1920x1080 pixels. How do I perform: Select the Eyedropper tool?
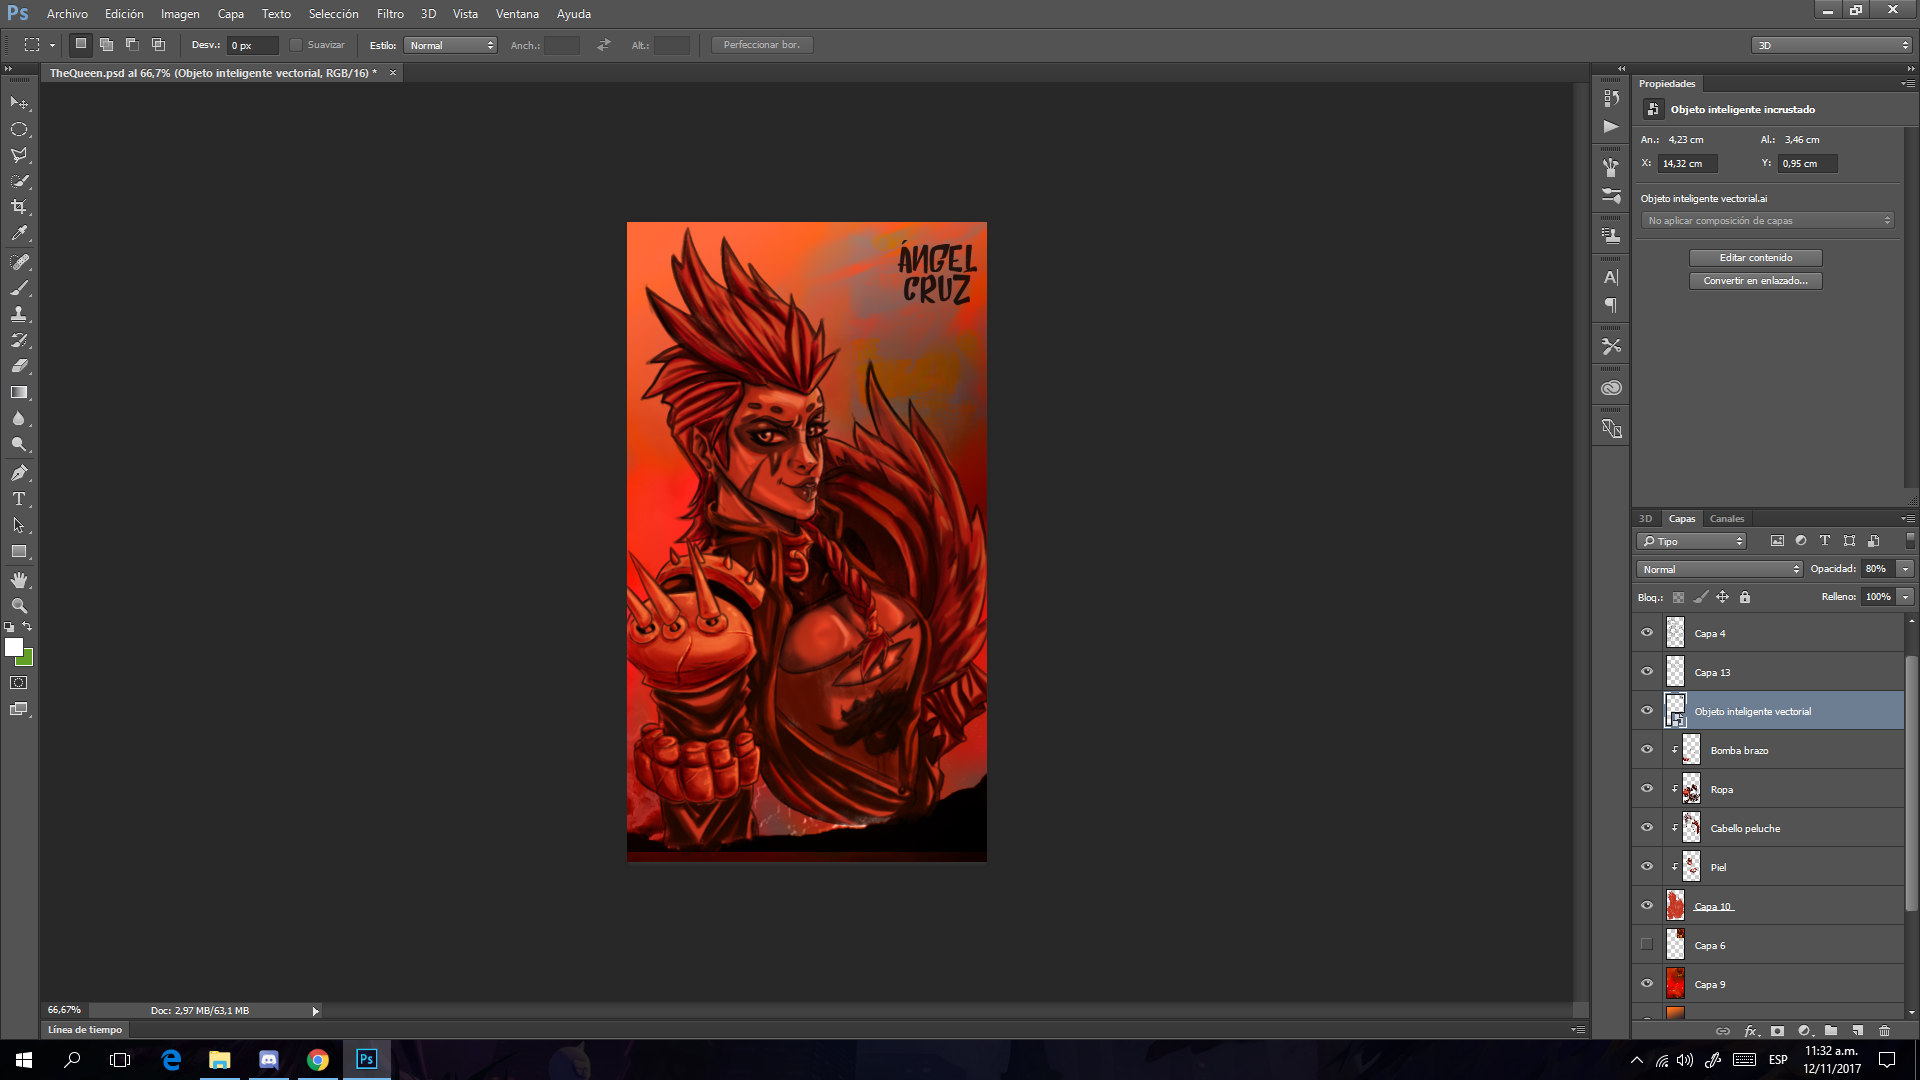point(19,233)
